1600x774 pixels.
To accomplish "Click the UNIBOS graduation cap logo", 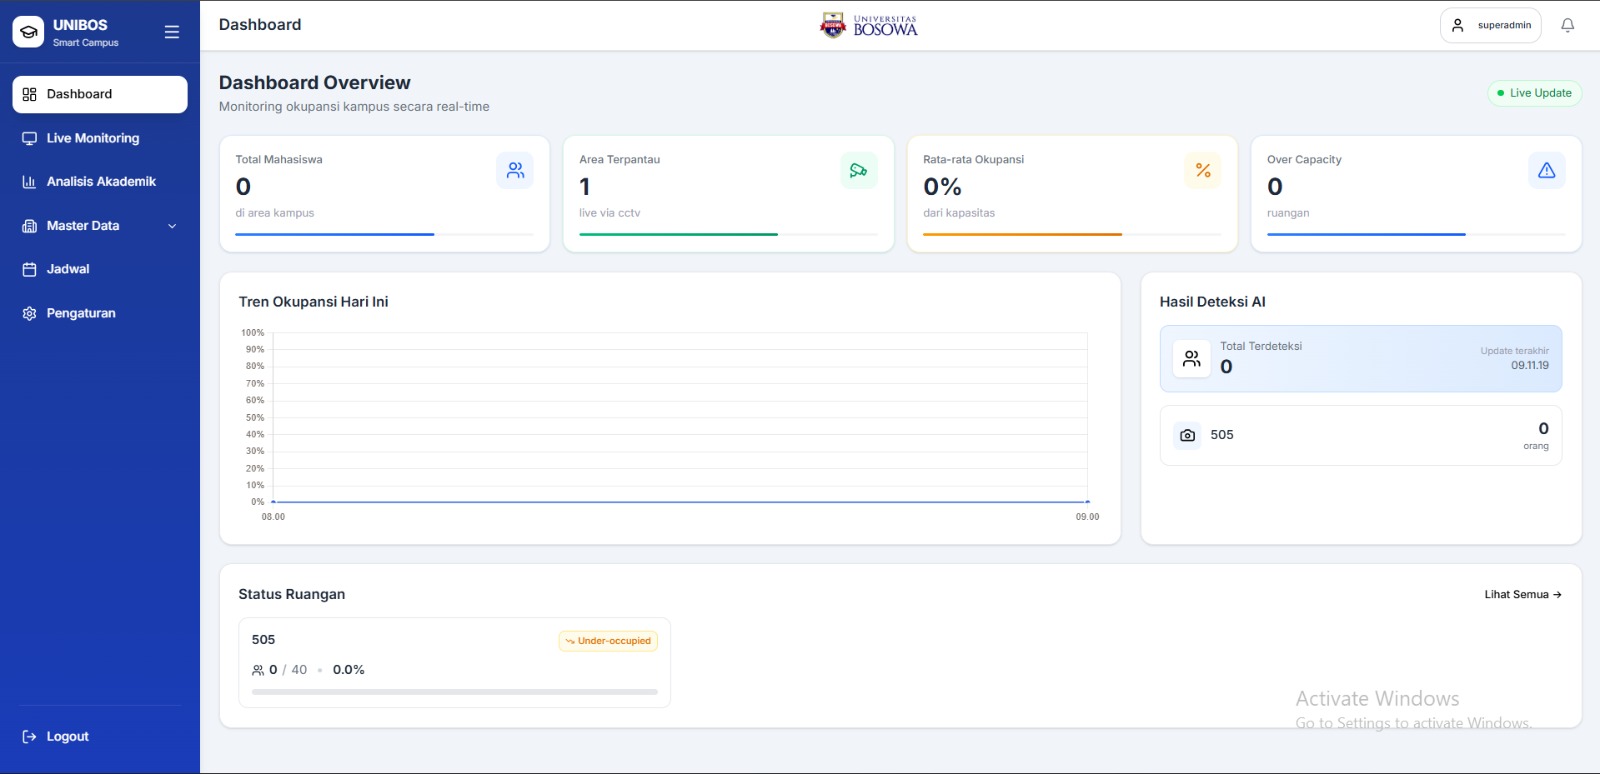I will pyautogui.click(x=28, y=32).
